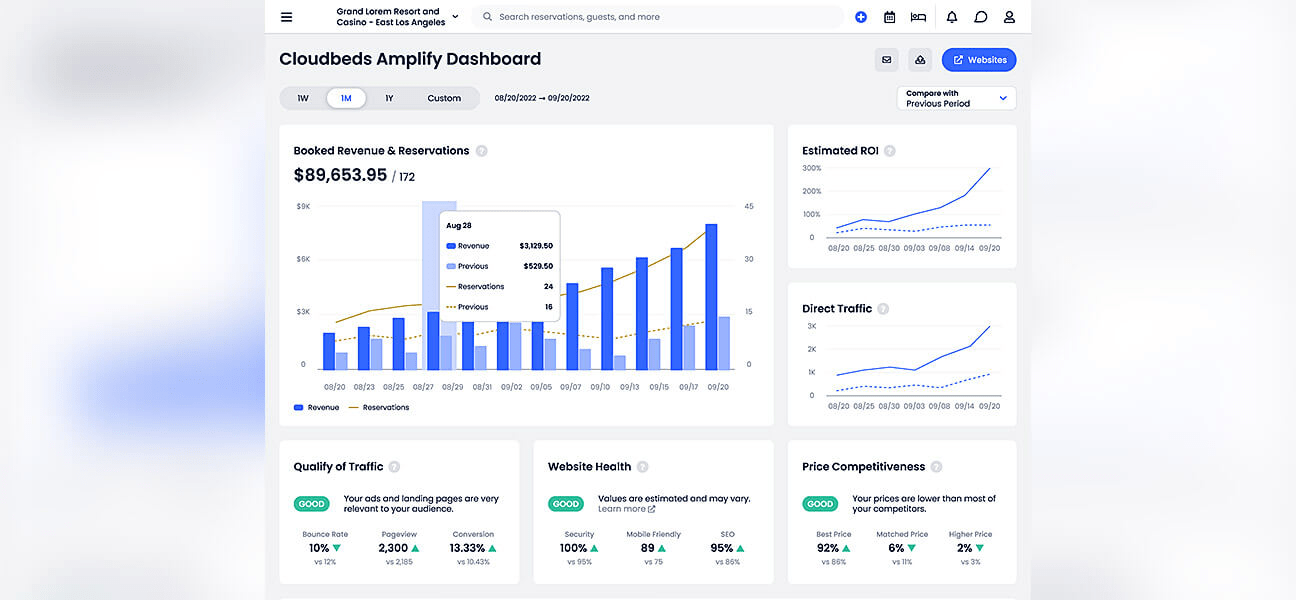Click the Bounce Rate 10% value
Screen dimensions: 1296x600
point(319,548)
